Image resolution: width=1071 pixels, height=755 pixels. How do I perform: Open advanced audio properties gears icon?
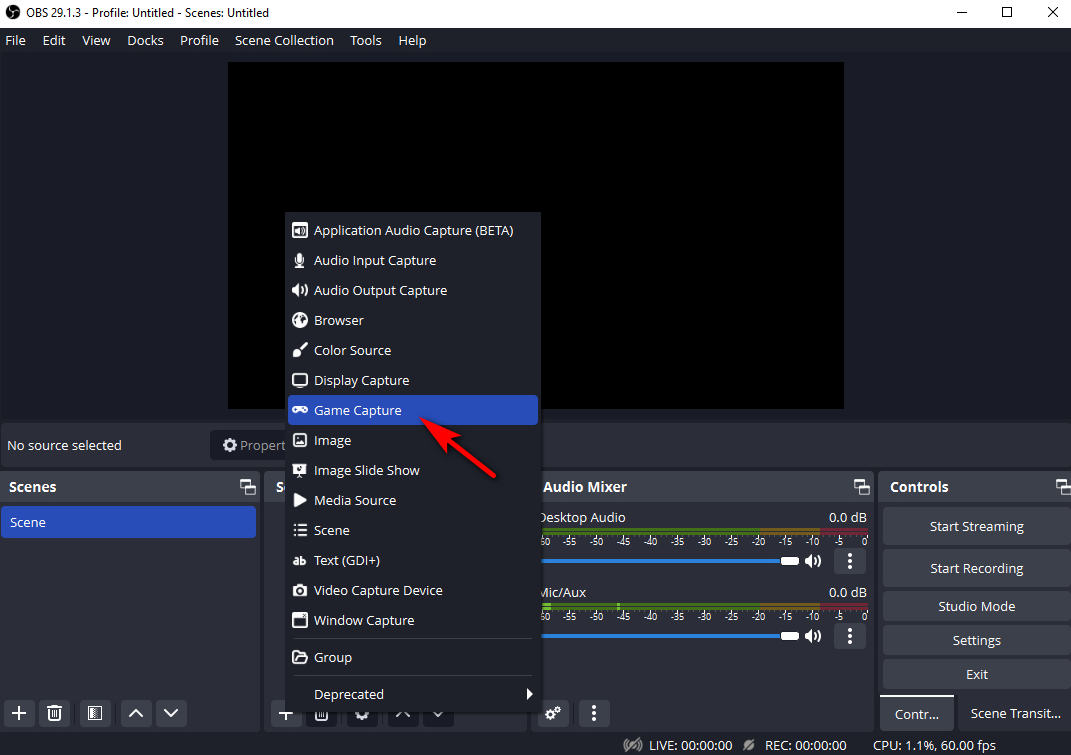click(553, 713)
